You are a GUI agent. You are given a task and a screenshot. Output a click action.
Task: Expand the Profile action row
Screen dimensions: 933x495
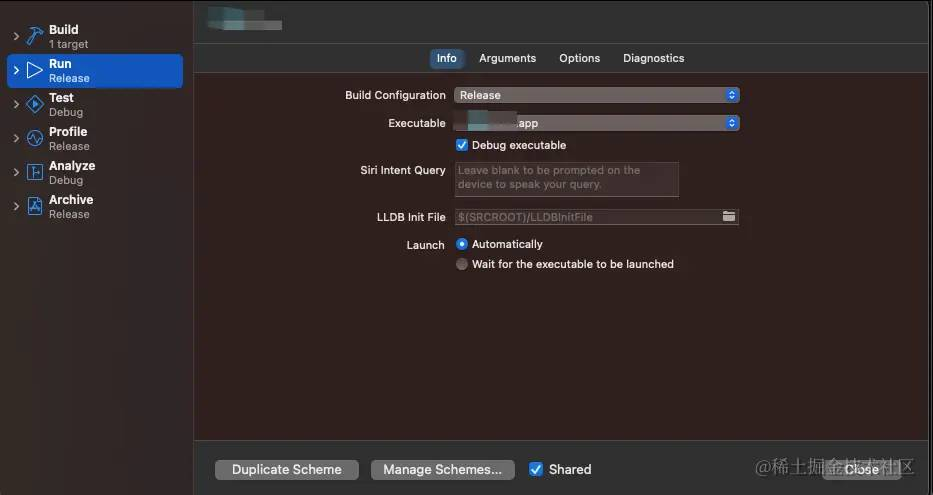point(16,138)
